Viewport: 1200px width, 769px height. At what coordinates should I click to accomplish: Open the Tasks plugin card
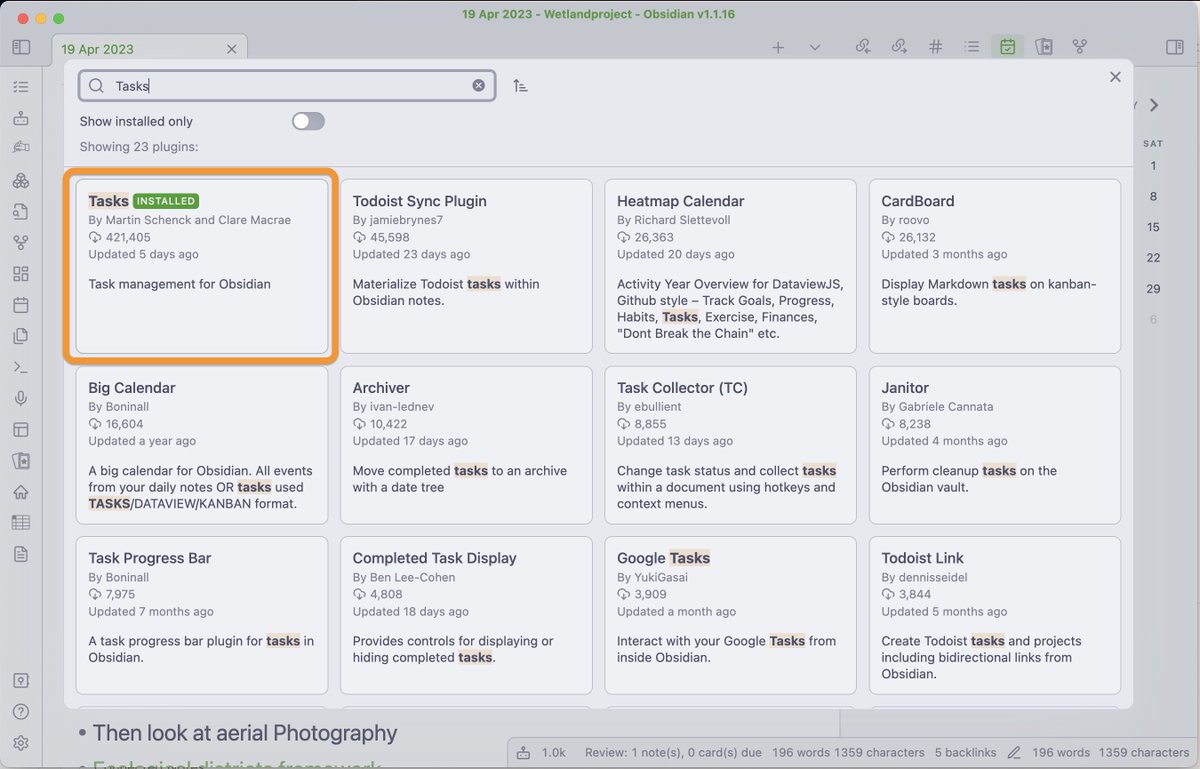(x=202, y=266)
